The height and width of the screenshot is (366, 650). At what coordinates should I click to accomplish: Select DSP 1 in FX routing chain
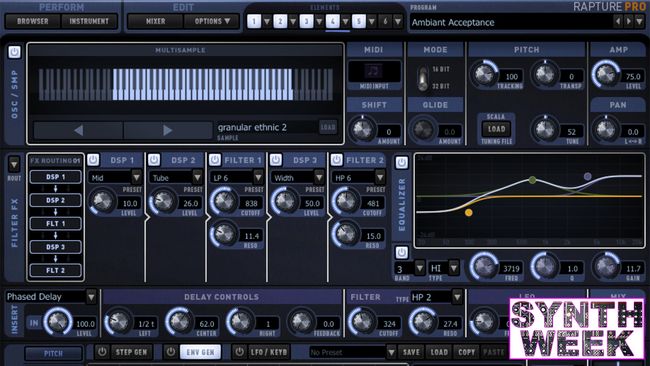coord(55,177)
